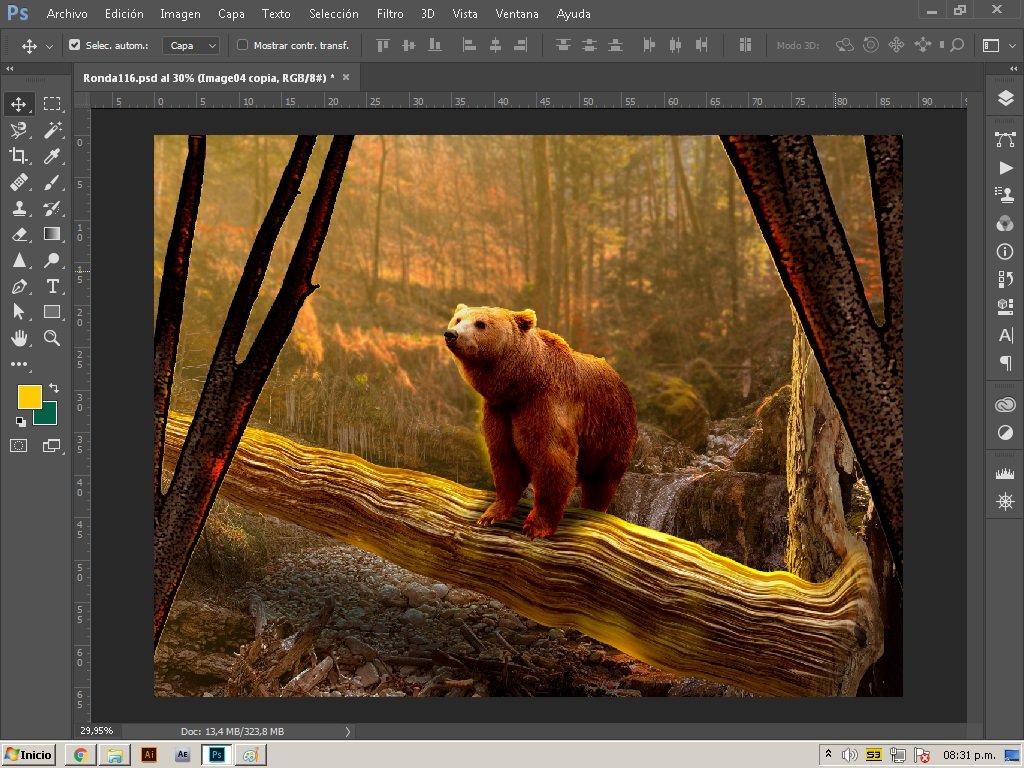Pick the Pen tool

pos(18,286)
